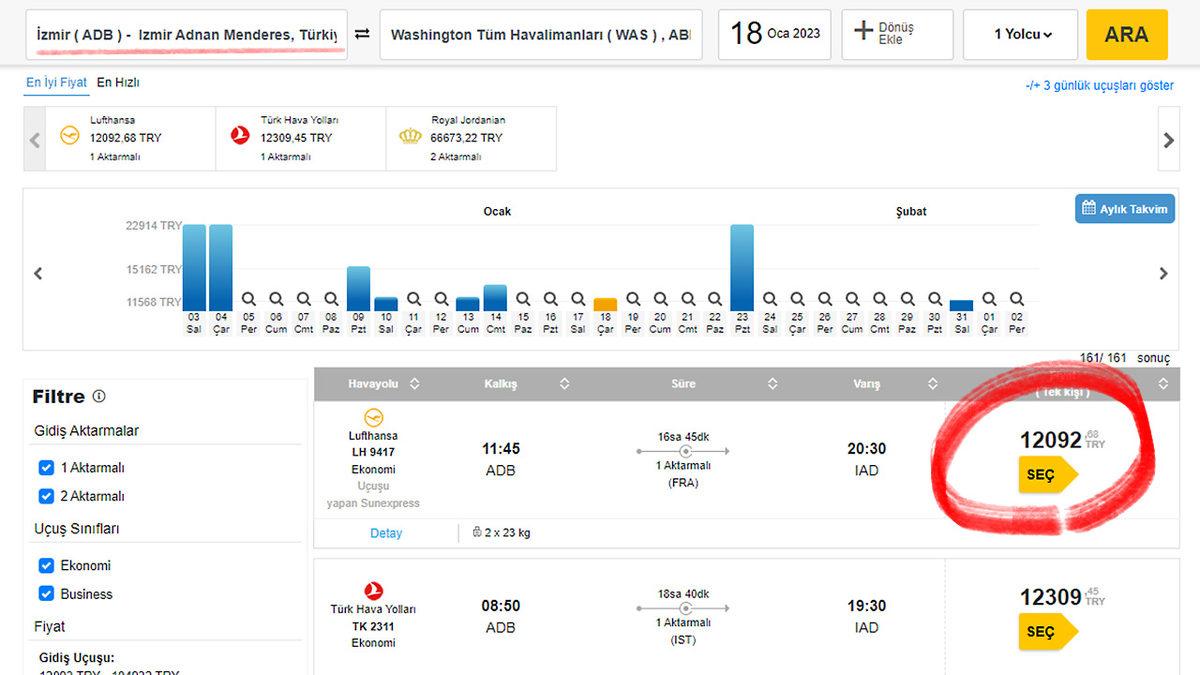Swap origin and destination airports icon
Viewport: 1200px width, 675px height.
[x=362, y=34]
